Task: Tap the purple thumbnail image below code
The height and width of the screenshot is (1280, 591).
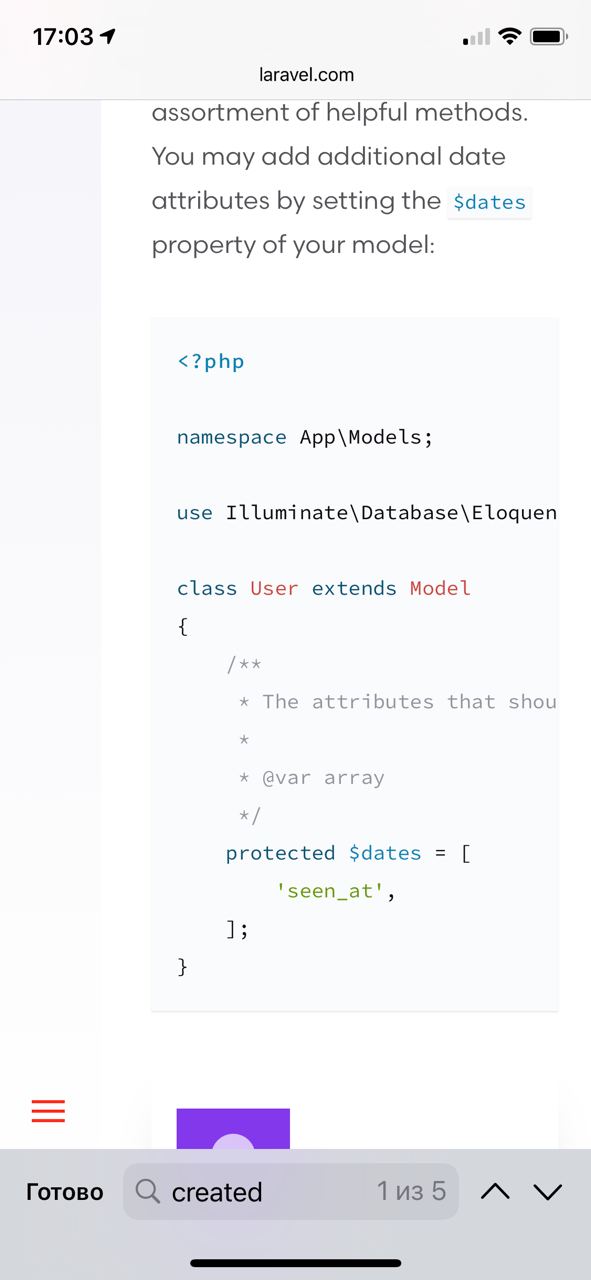Action: coord(233,1128)
